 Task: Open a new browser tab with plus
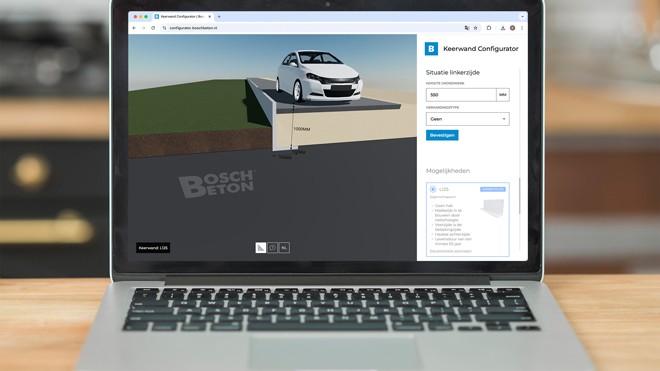tap(219, 16)
